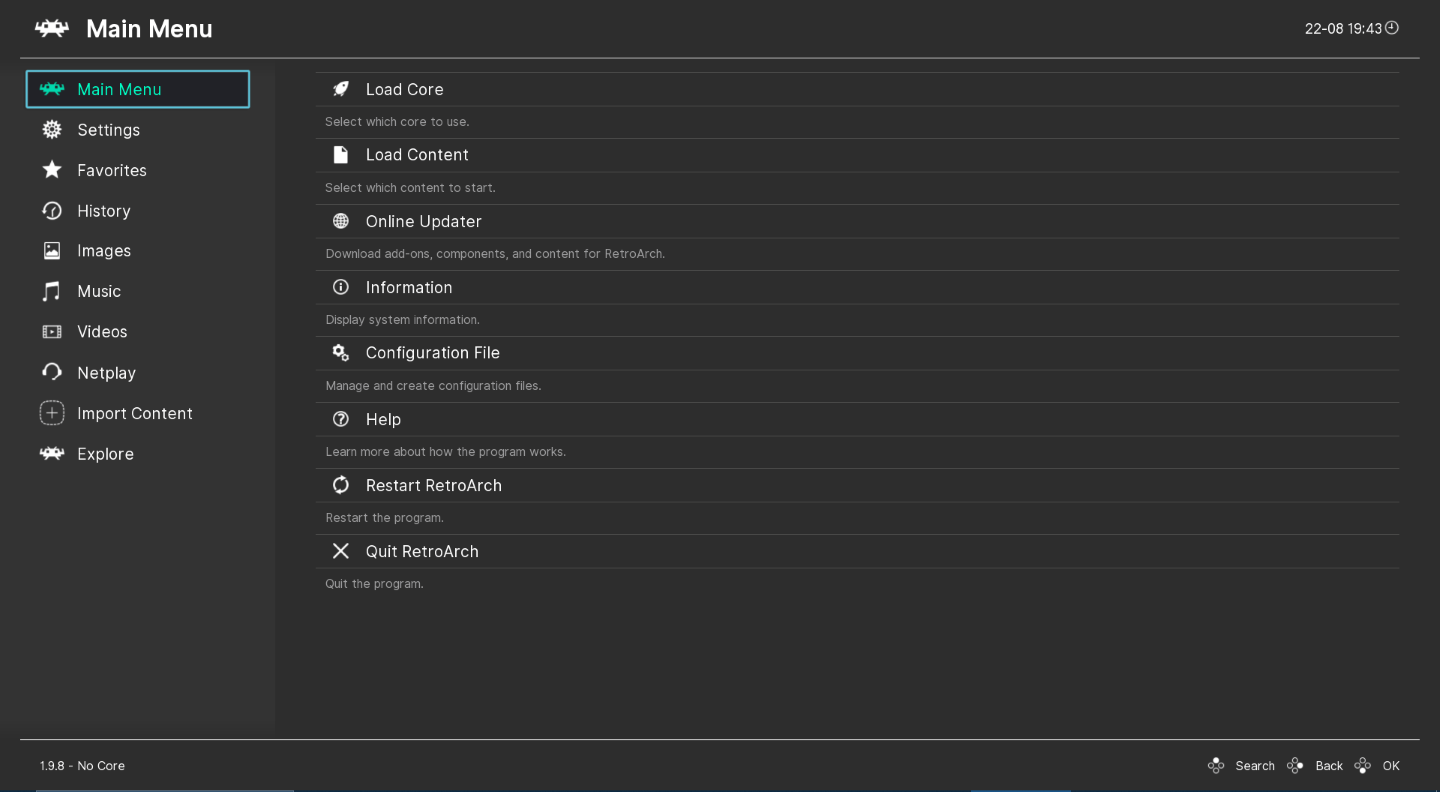Select the Explore sidebar entry
Screen dimensions: 1440x792
tap(105, 453)
